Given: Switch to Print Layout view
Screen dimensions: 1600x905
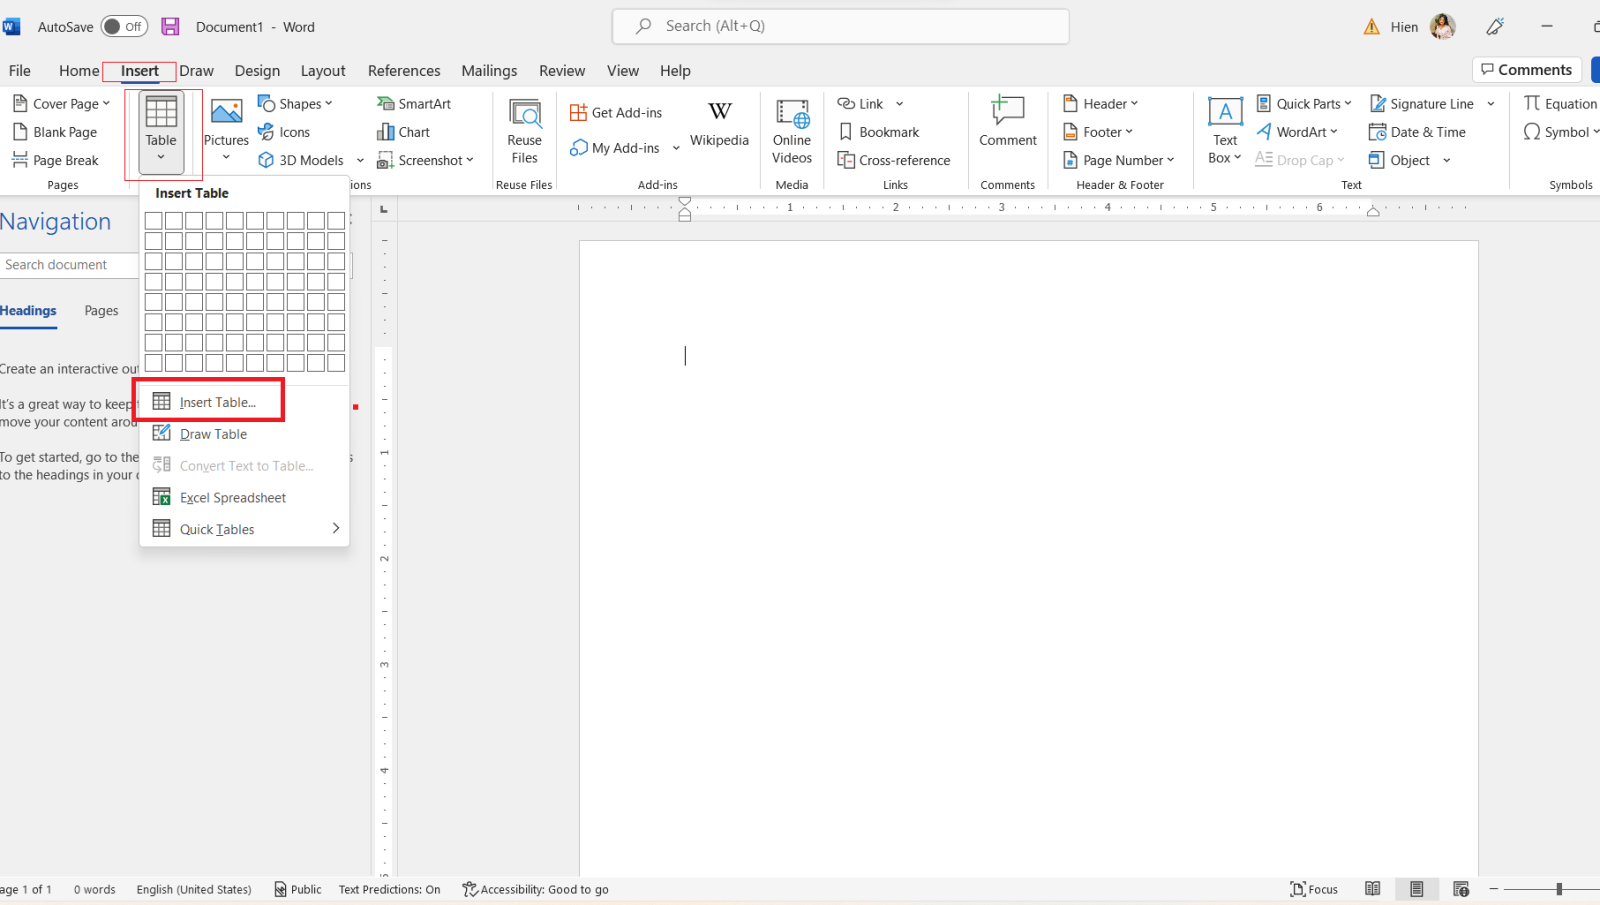Looking at the screenshot, I should [1417, 889].
